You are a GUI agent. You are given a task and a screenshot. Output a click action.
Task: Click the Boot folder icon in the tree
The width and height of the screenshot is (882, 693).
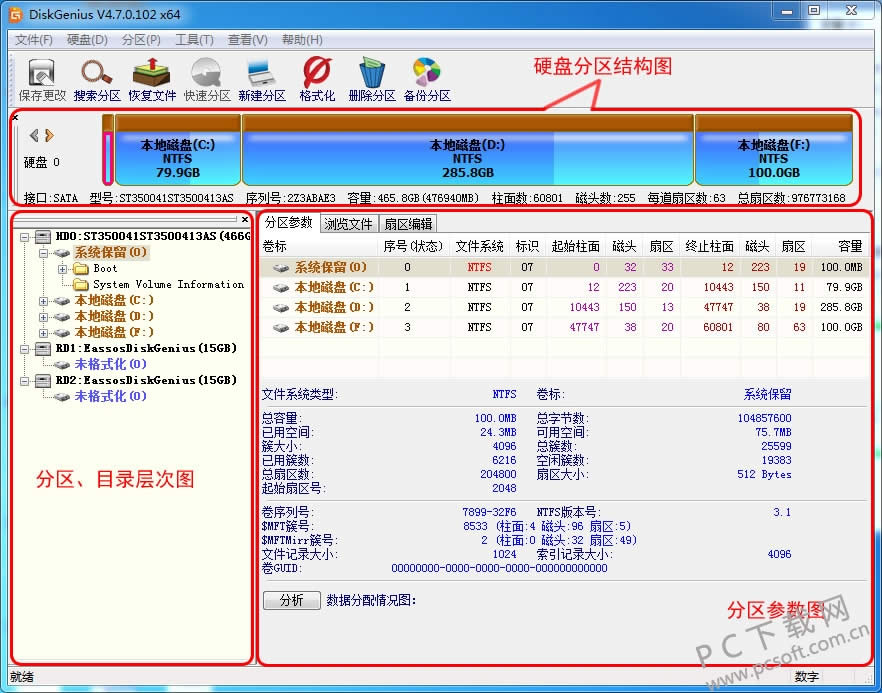pyautogui.click(x=82, y=268)
